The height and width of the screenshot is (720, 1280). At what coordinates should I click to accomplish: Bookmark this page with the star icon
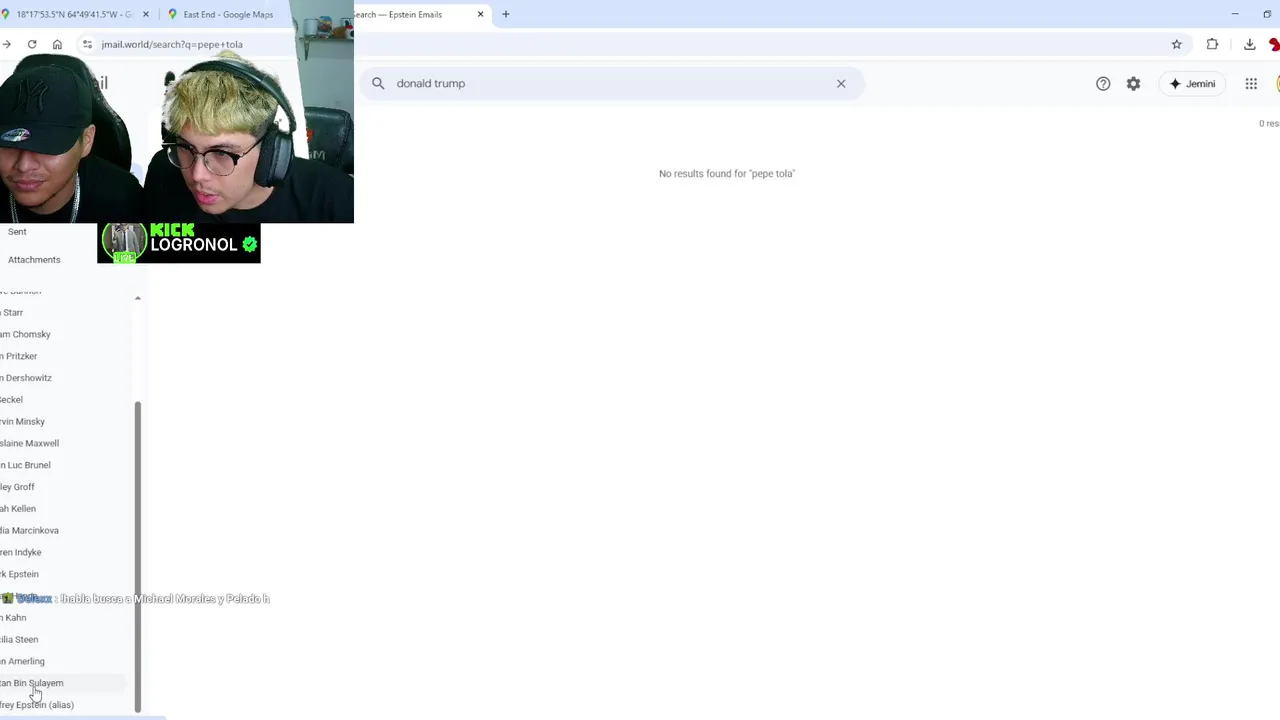pyautogui.click(x=1177, y=44)
